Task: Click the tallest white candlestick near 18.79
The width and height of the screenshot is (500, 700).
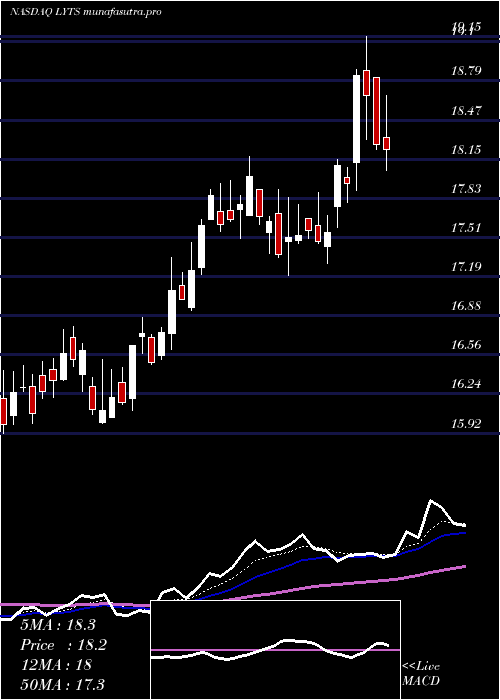Action: coord(356,119)
